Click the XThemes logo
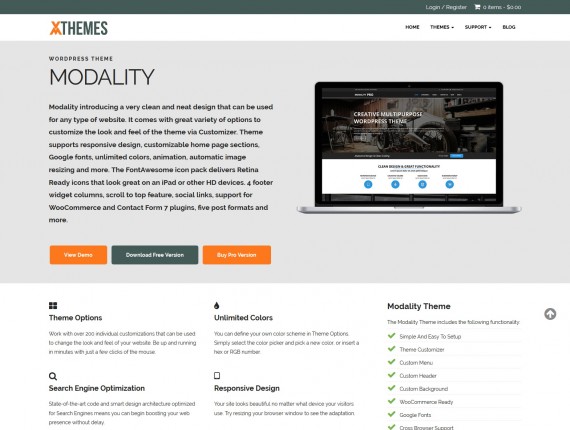The width and height of the screenshot is (570, 430). pyautogui.click(x=79, y=28)
